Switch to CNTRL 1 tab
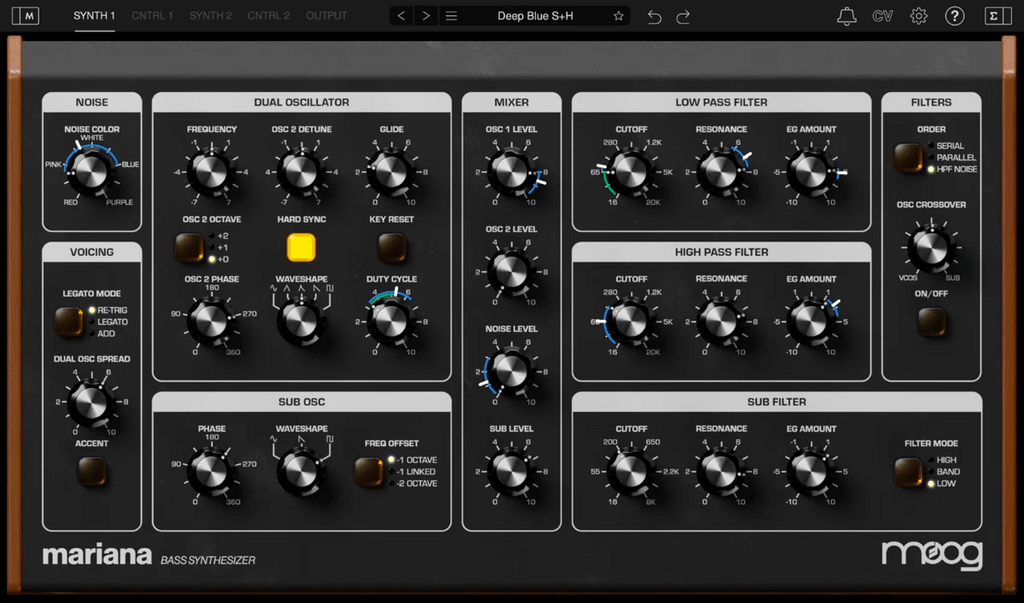This screenshot has width=1024, height=603. [x=152, y=16]
